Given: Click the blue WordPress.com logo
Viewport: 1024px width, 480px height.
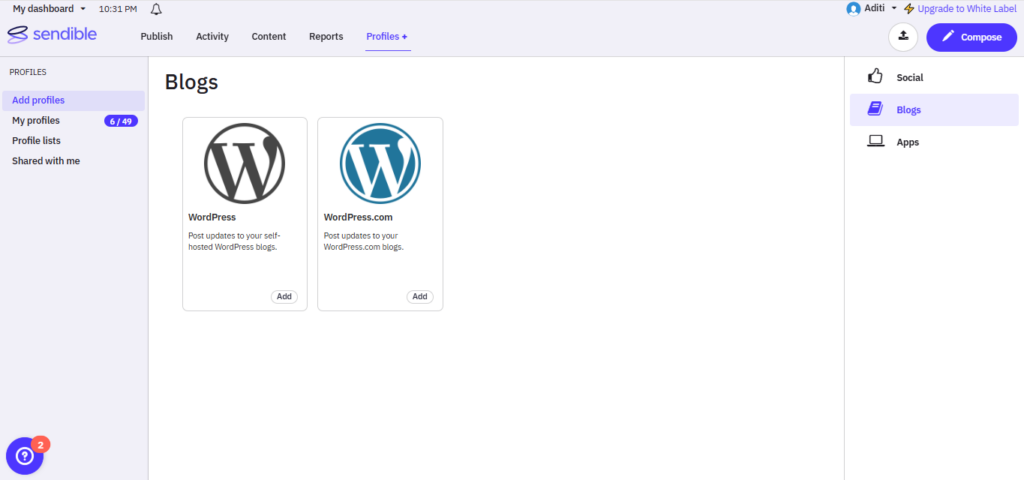Looking at the screenshot, I should [x=380, y=163].
